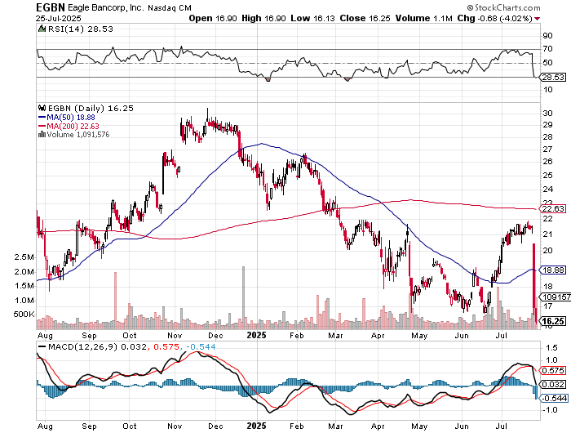Click the Jul label on the bottom MACD time axis

coord(502,426)
